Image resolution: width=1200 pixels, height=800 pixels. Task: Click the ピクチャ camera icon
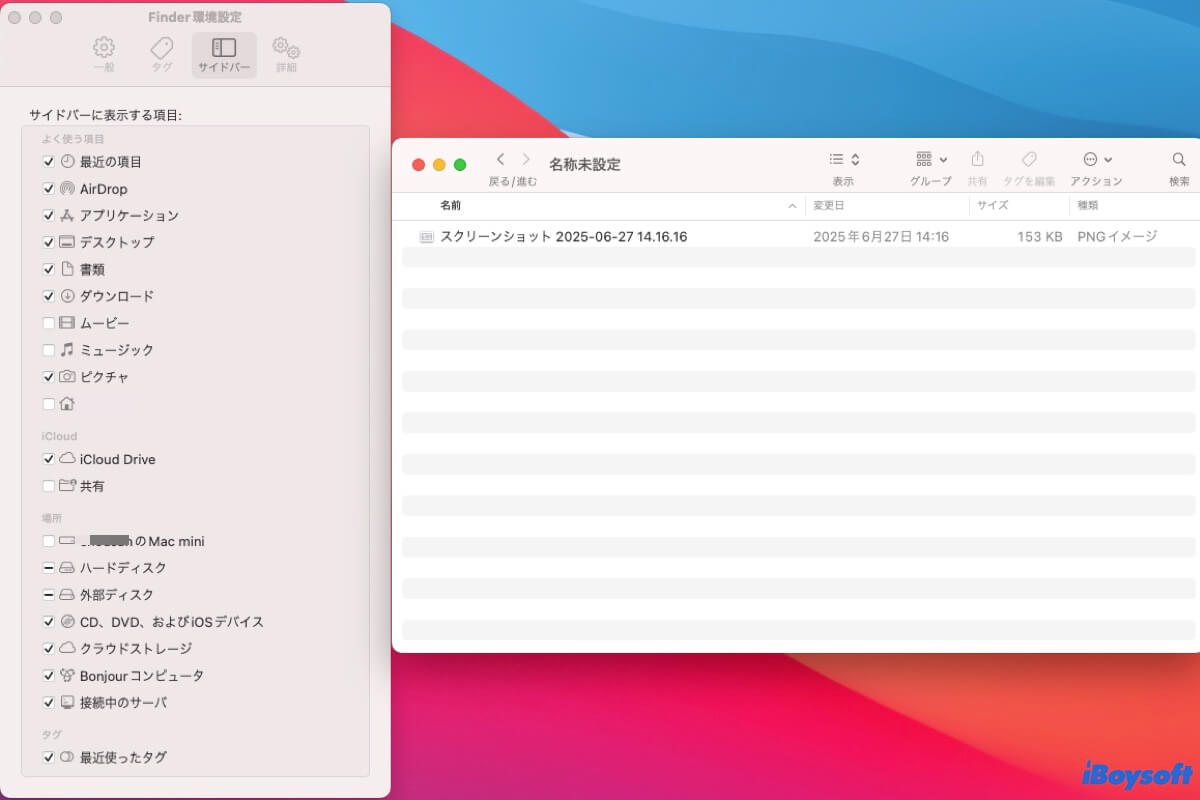[x=67, y=377]
